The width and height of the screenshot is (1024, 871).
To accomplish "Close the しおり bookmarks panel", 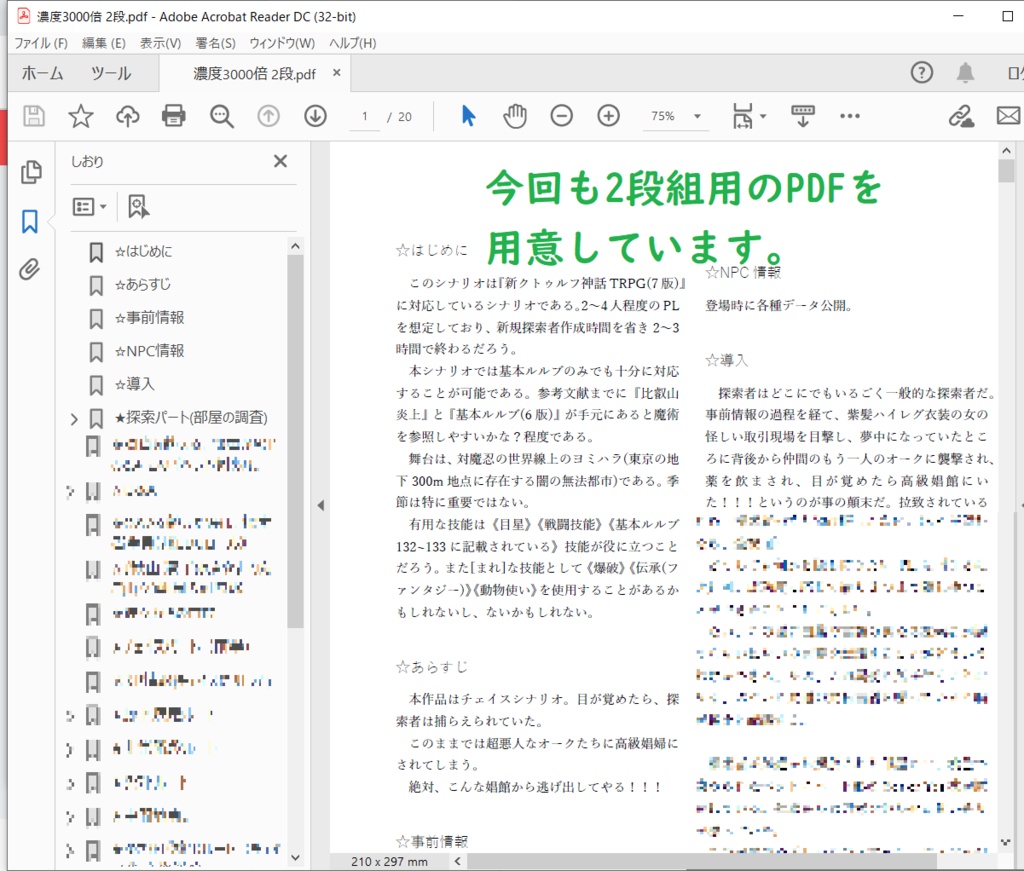I will (280, 161).
